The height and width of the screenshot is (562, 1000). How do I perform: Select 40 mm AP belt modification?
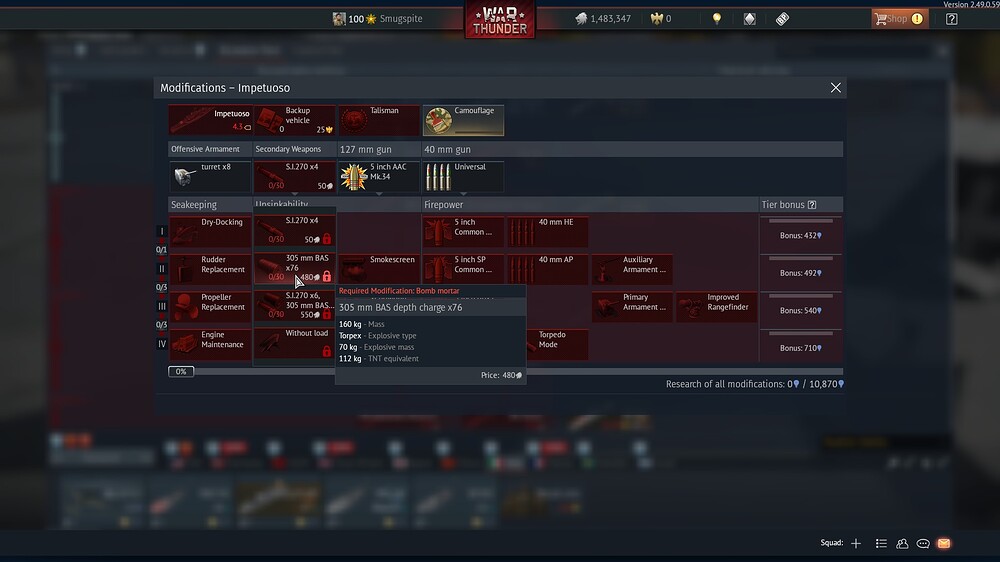point(548,269)
